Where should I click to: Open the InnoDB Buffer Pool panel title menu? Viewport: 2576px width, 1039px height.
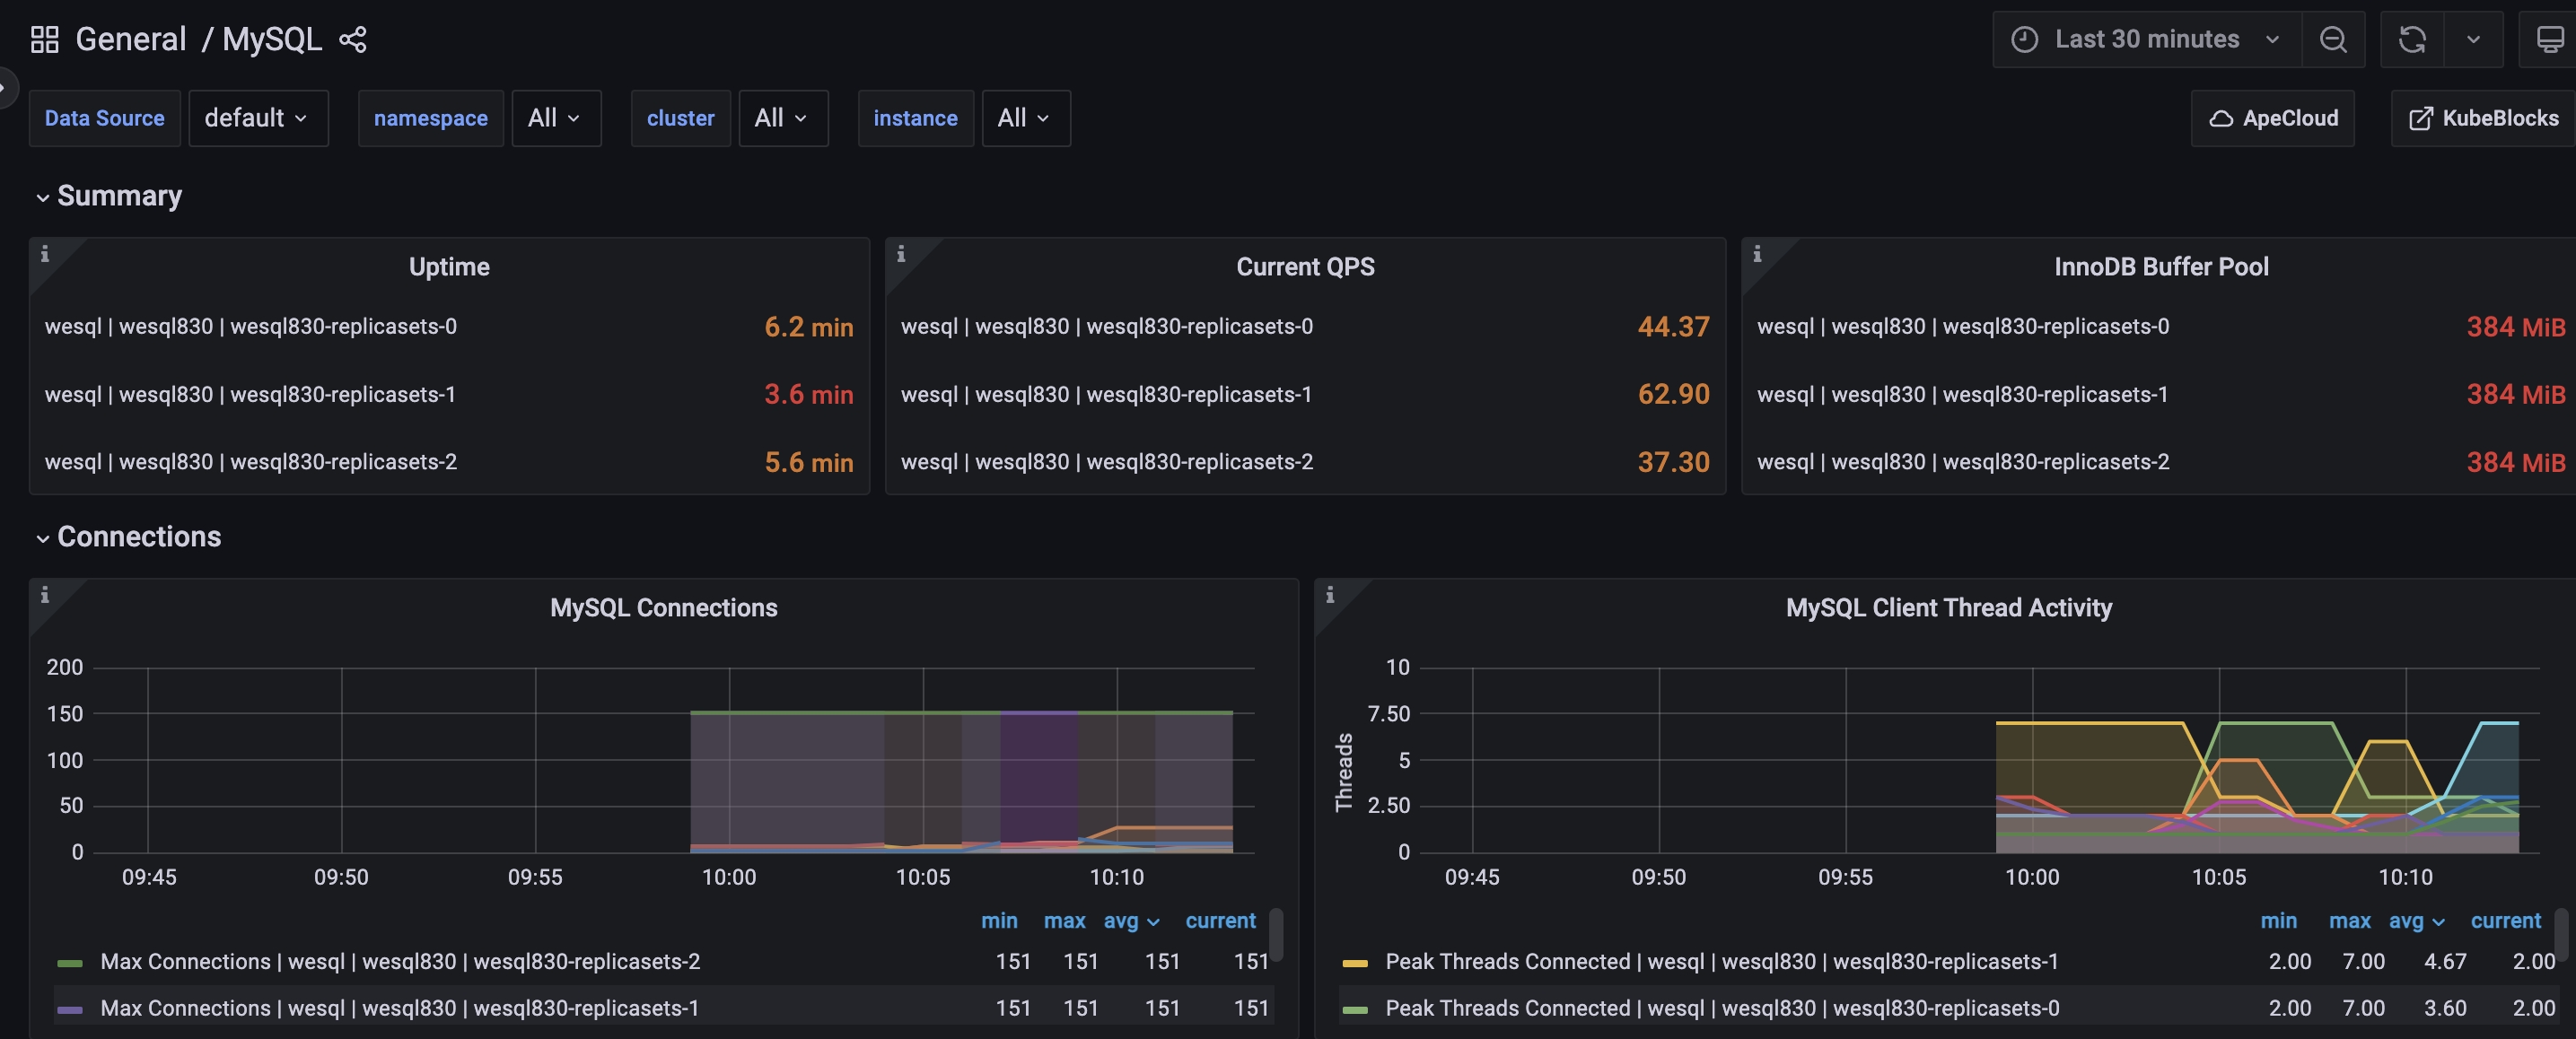point(2161,267)
